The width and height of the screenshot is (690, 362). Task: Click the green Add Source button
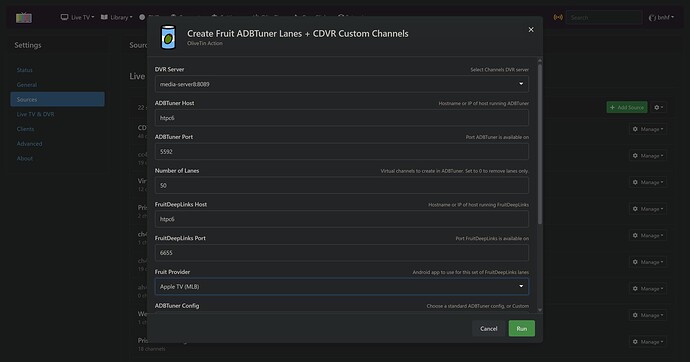coord(627,107)
